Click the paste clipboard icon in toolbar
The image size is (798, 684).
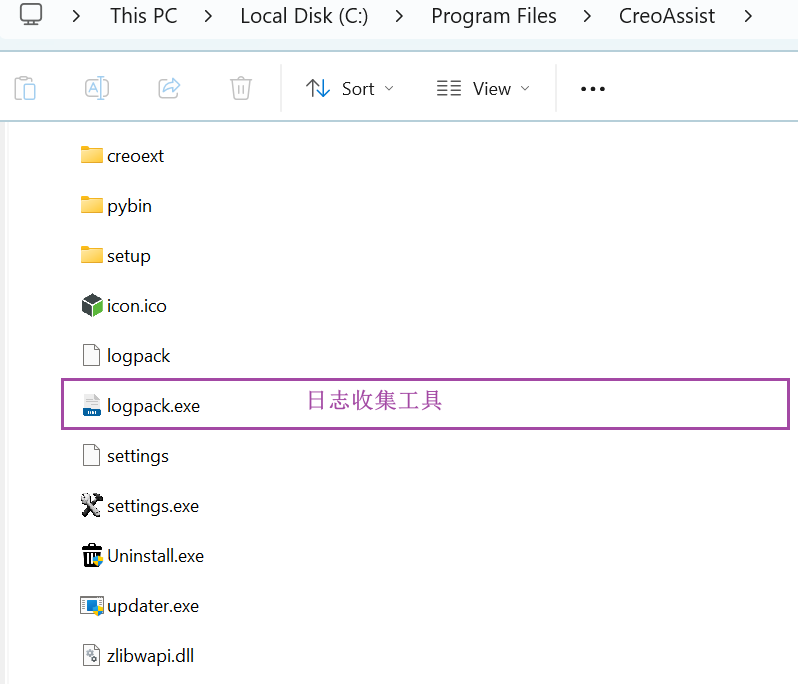(x=25, y=88)
